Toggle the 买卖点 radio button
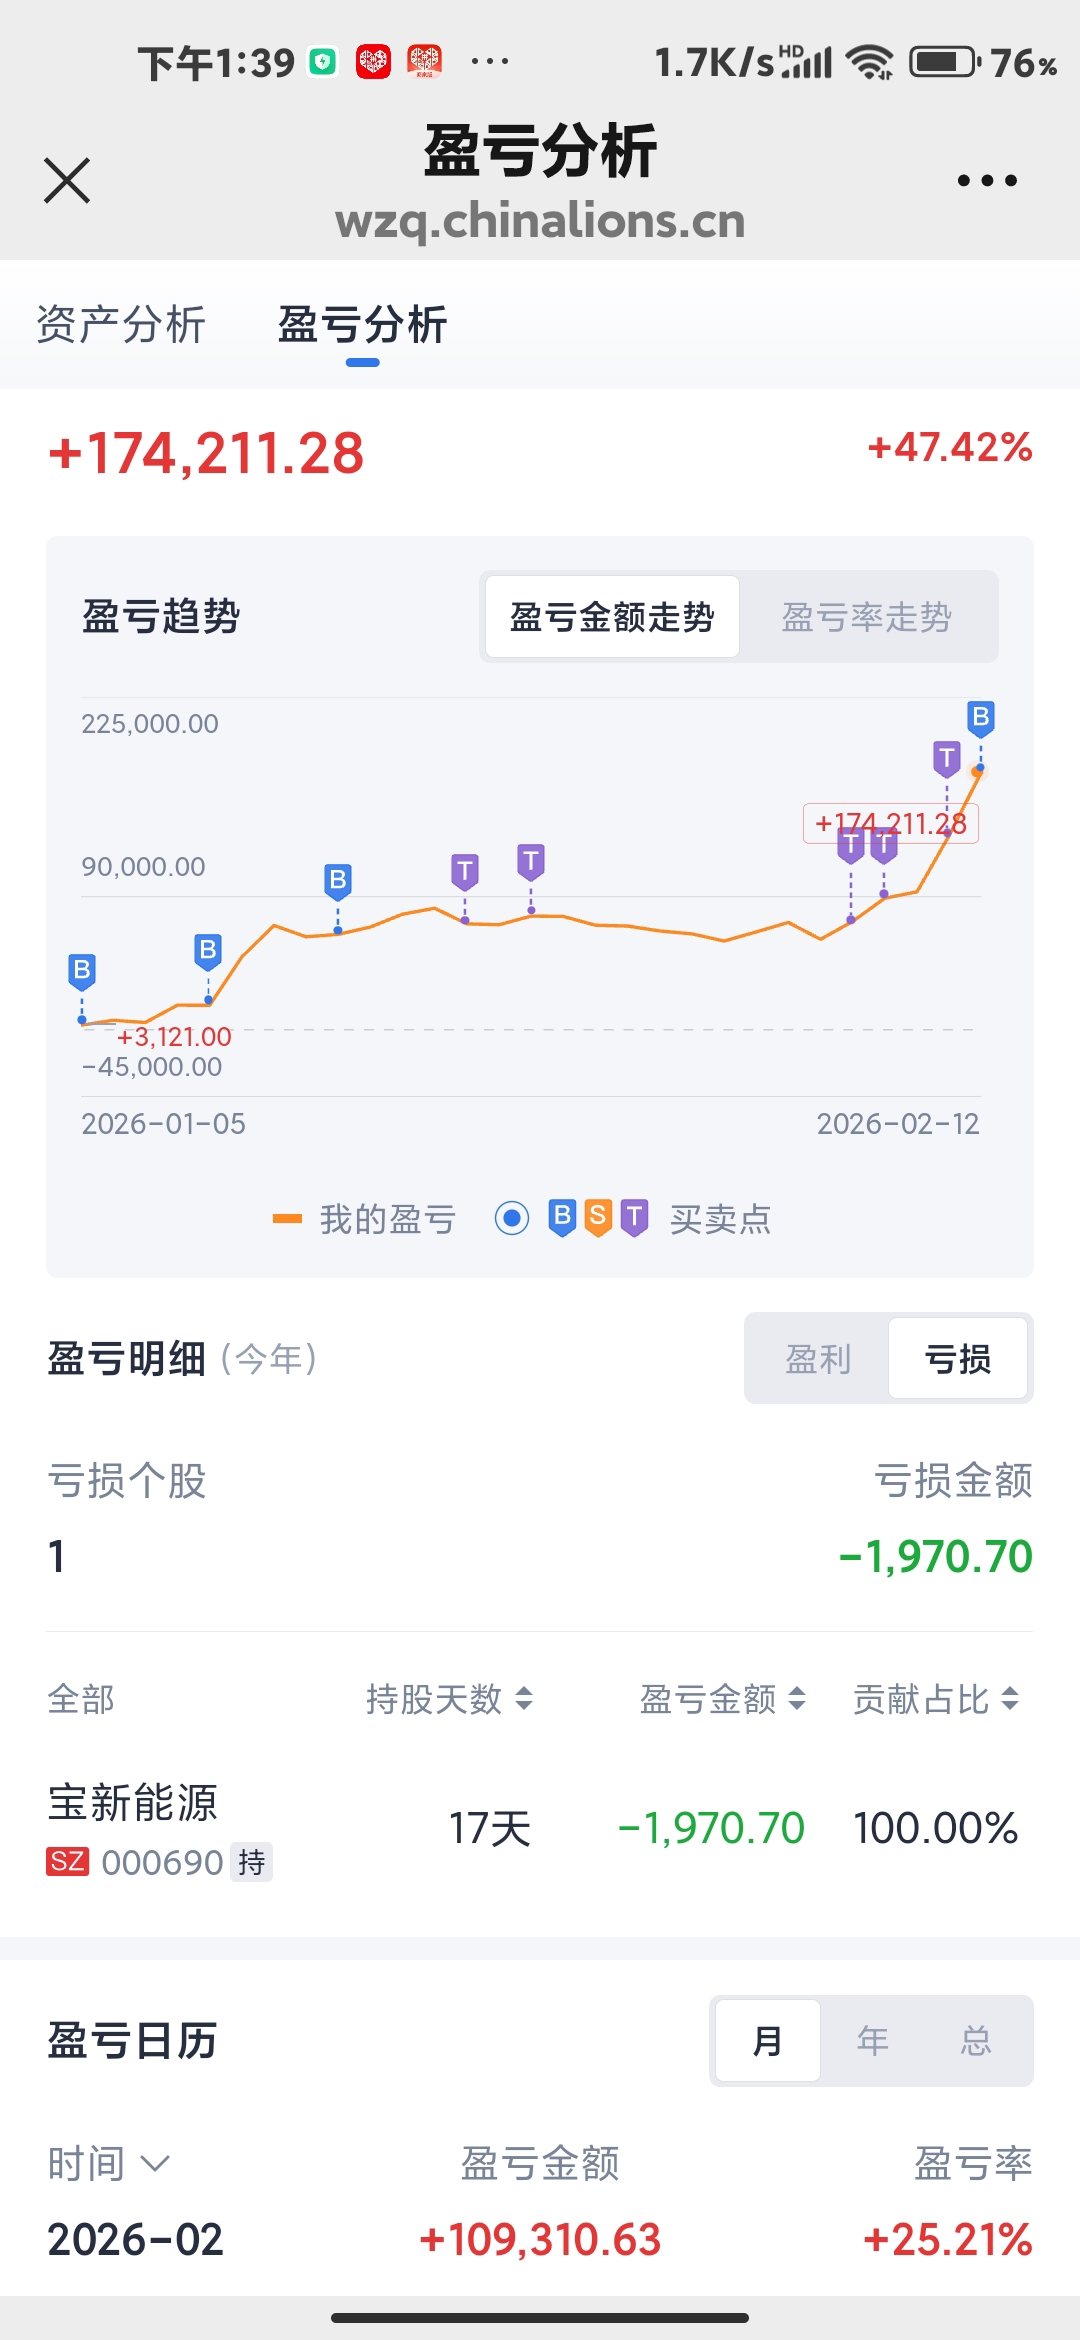Image resolution: width=1080 pixels, height=2340 pixels. pos(512,1218)
